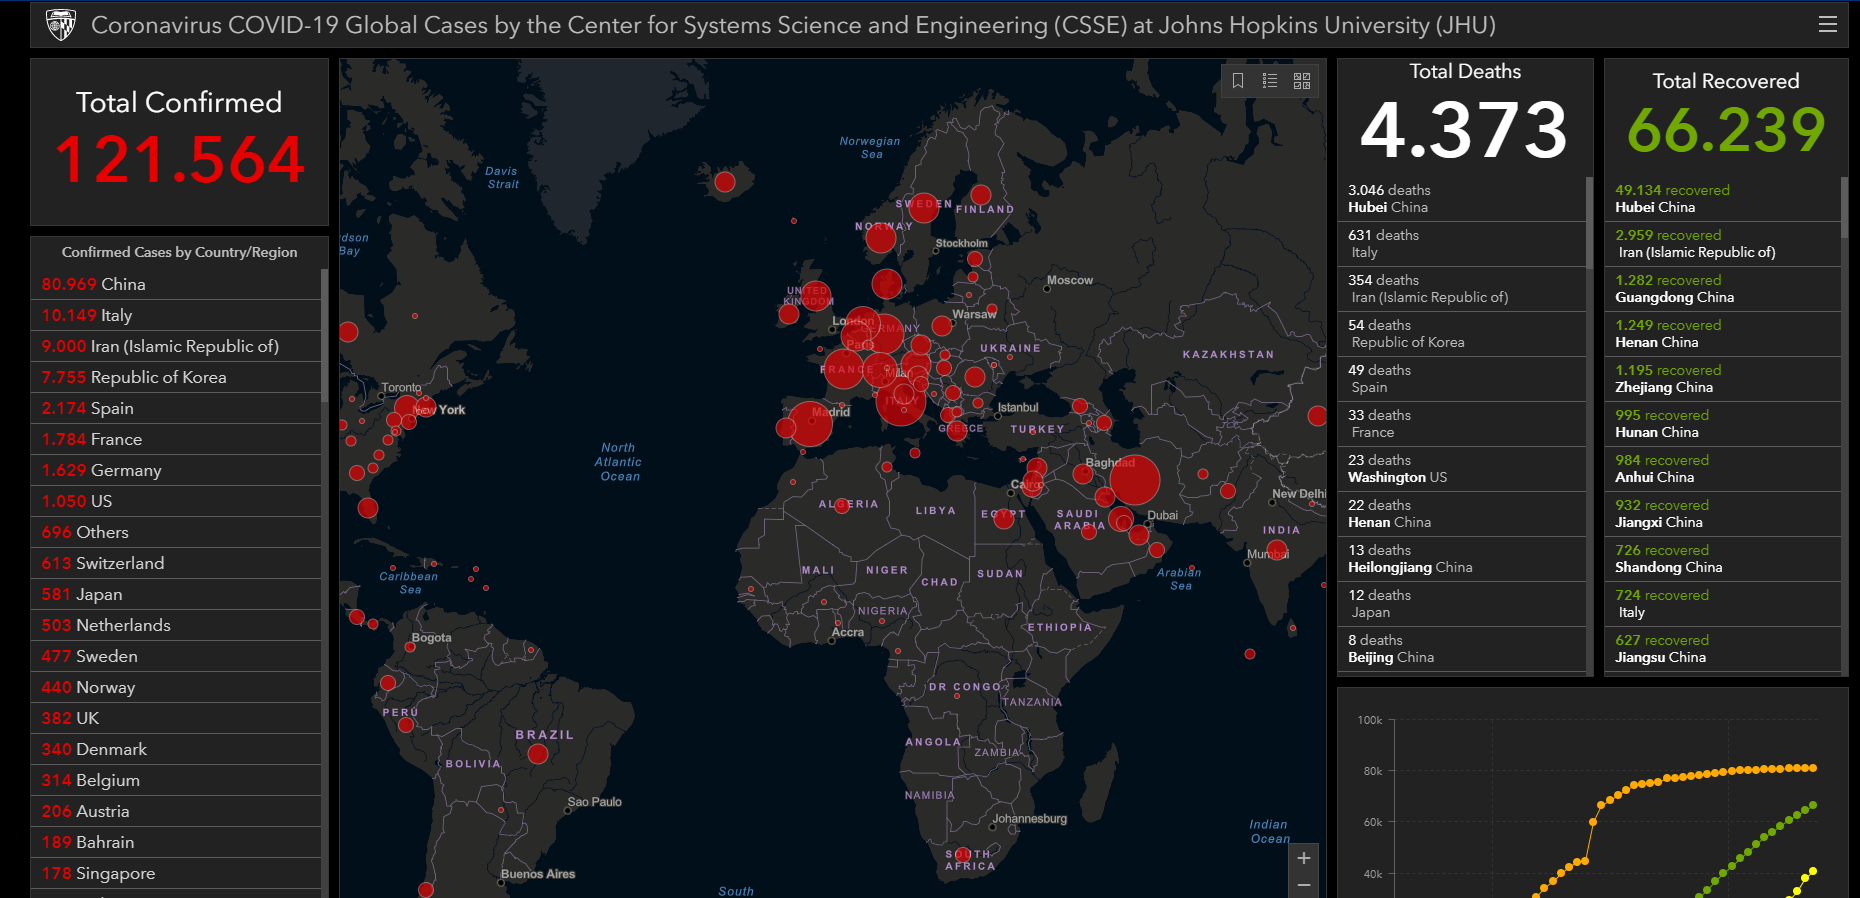Click 1.249 recovered Henan China entry
Image resolution: width=1860 pixels, height=898 pixels.
click(1722, 334)
